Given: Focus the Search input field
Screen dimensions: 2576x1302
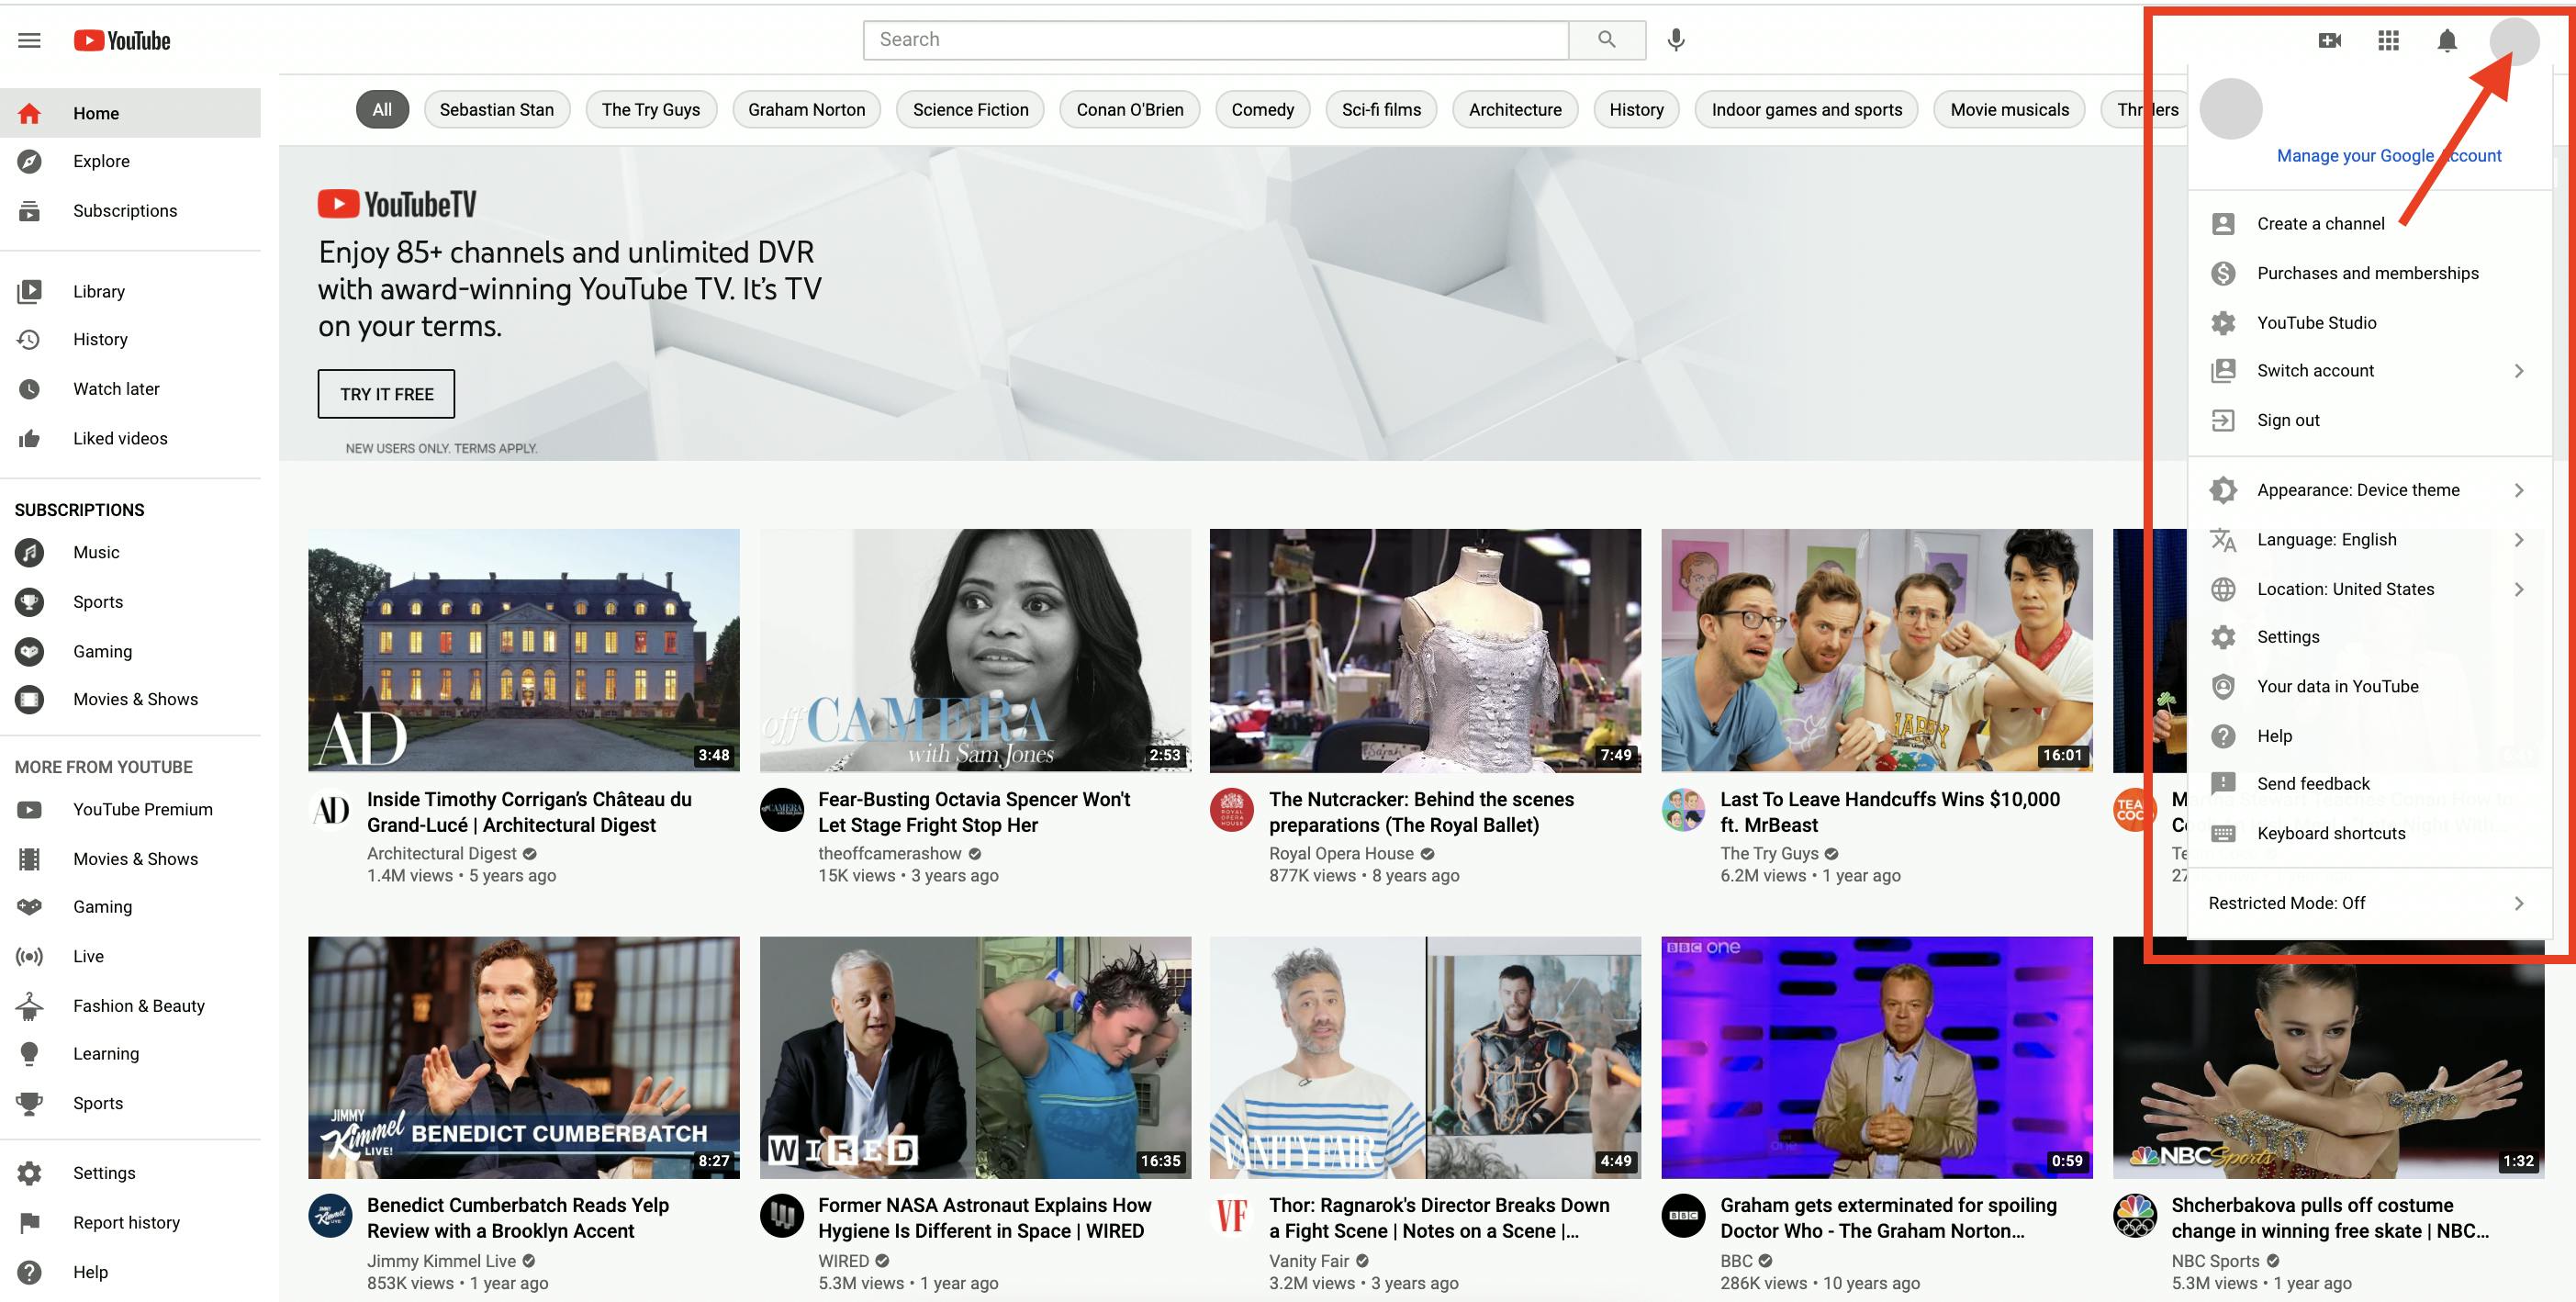Looking at the screenshot, I should 1215,40.
